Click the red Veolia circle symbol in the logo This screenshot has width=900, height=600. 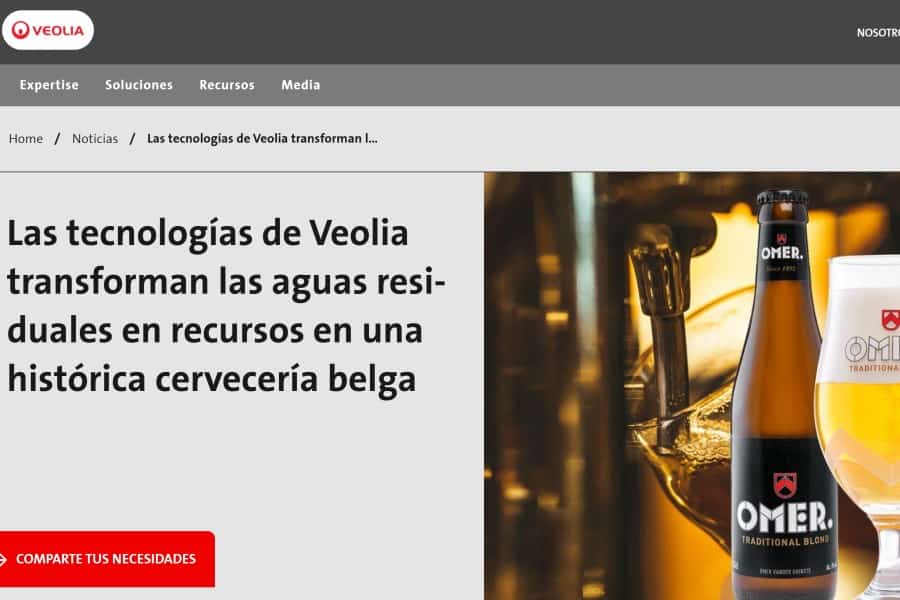pyautogui.click(x=20, y=30)
